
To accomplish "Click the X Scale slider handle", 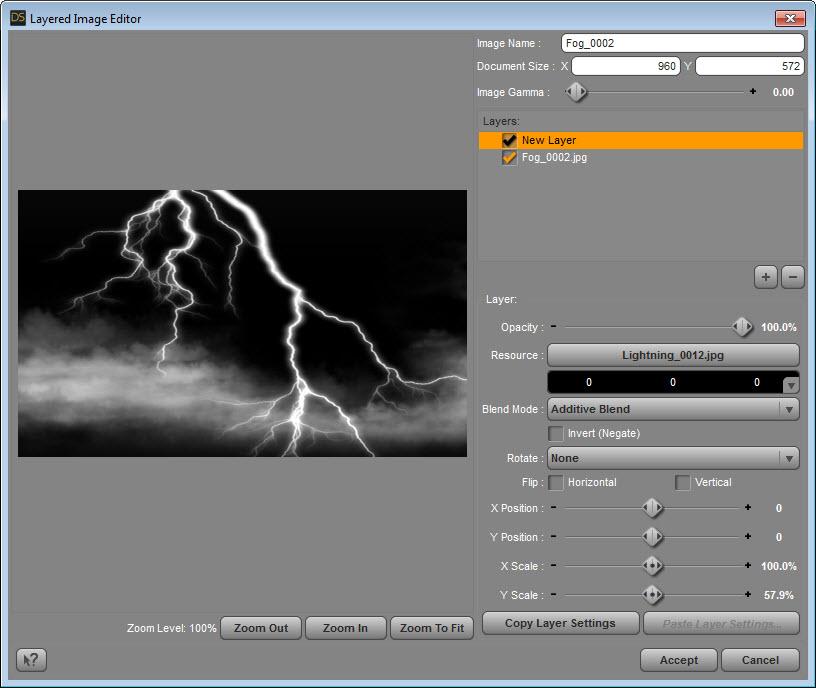I will click(x=652, y=566).
